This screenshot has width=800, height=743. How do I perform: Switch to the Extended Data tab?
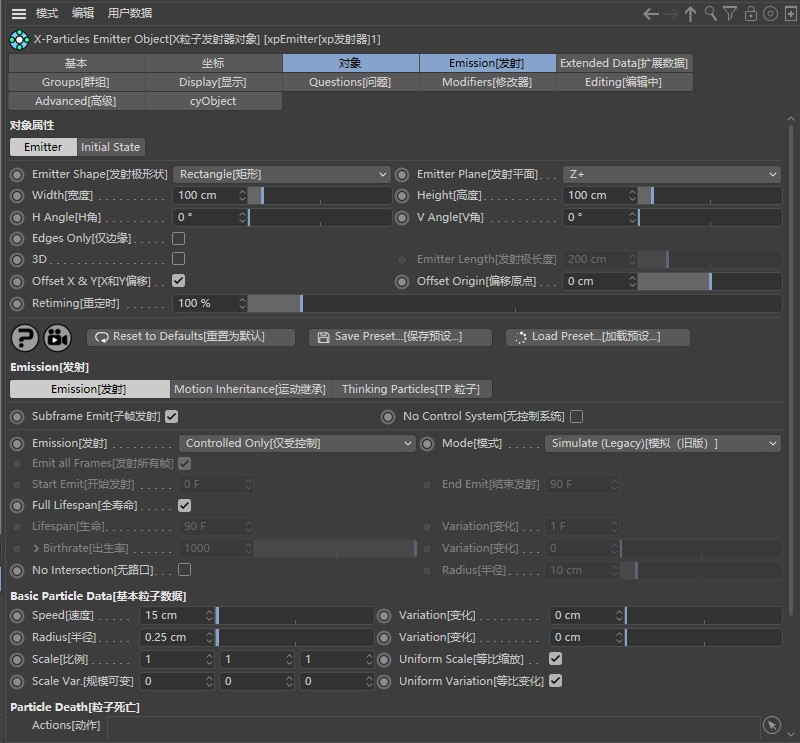[624, 63]
